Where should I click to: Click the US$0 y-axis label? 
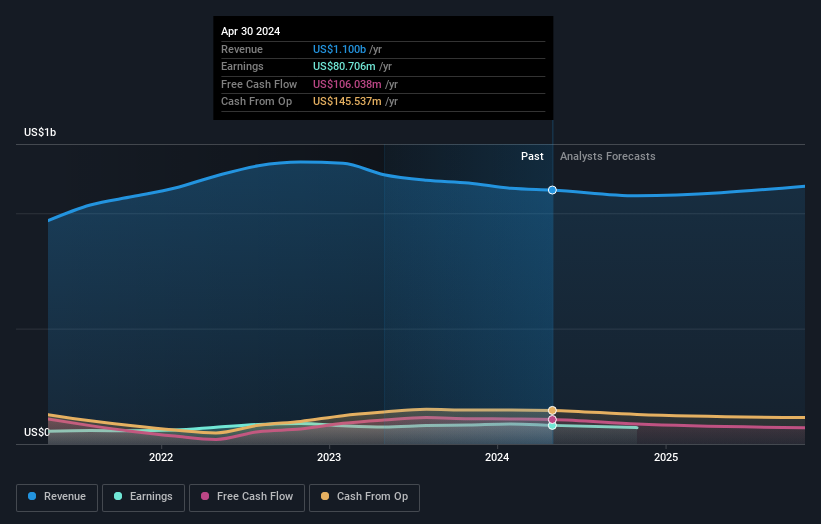37,432
